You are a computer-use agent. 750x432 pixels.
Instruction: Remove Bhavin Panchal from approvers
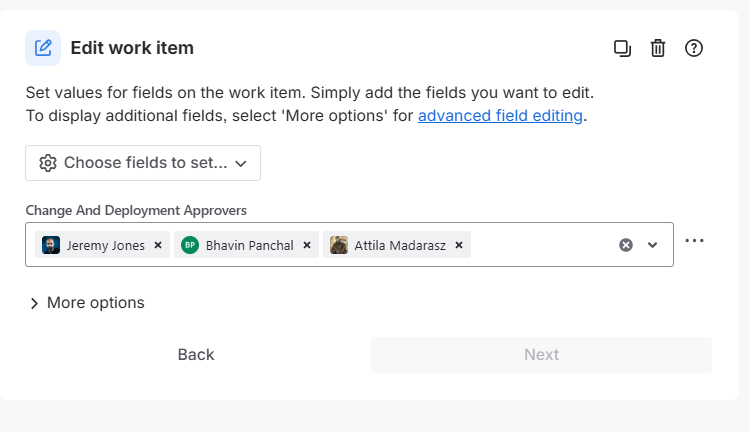click(x=307, y=245)
